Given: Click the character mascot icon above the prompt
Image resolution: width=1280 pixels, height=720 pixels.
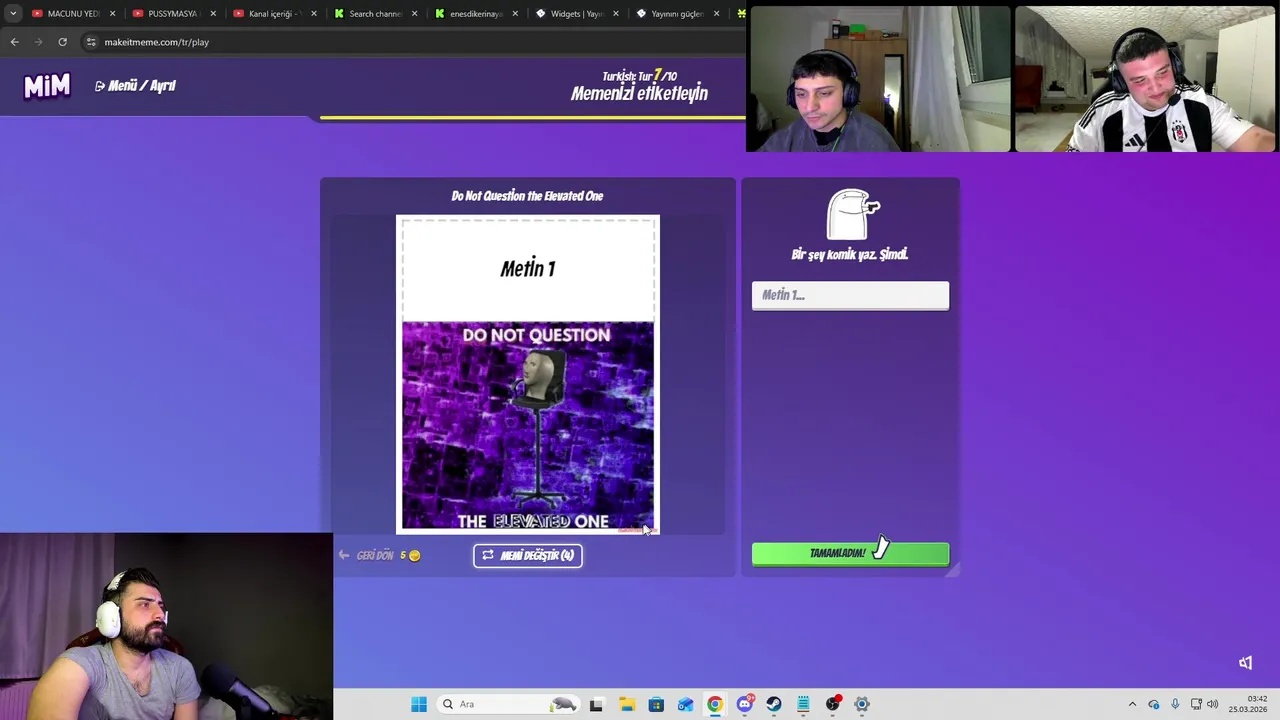Looking at the screenshot, I should pos(852,214).
